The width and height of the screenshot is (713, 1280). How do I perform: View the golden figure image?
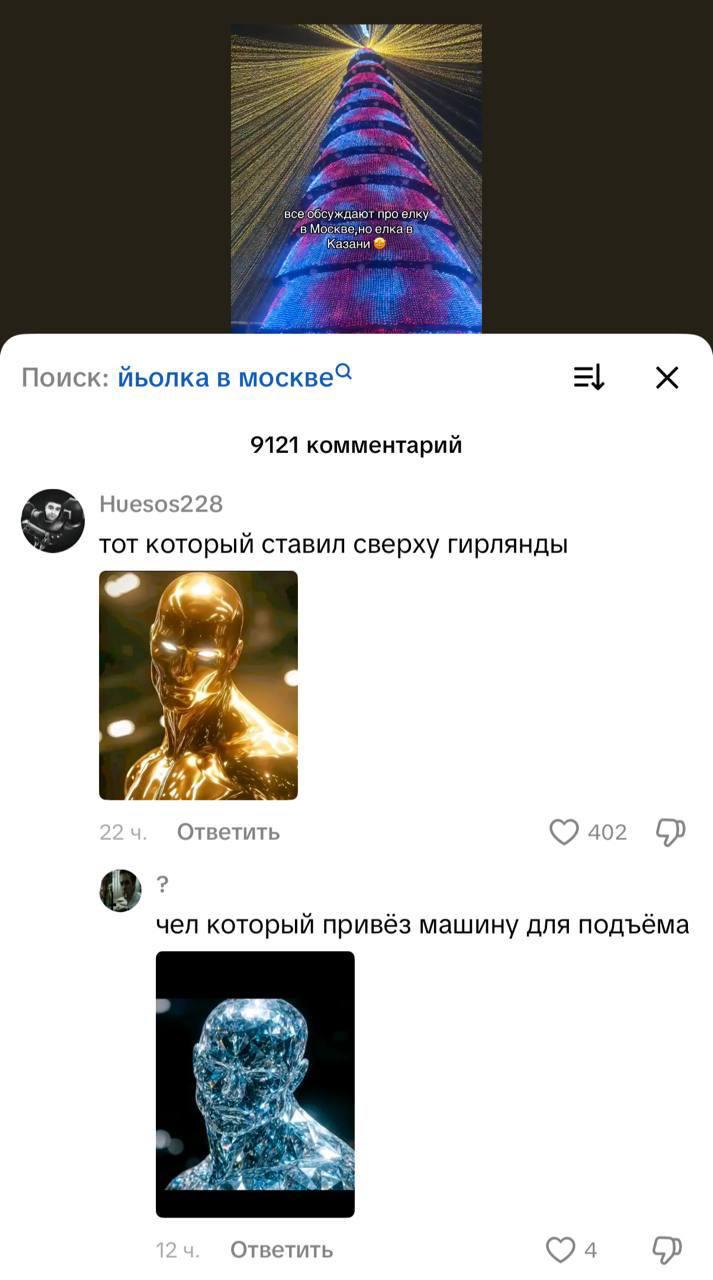pyautogui.click(x=198, y=685)
